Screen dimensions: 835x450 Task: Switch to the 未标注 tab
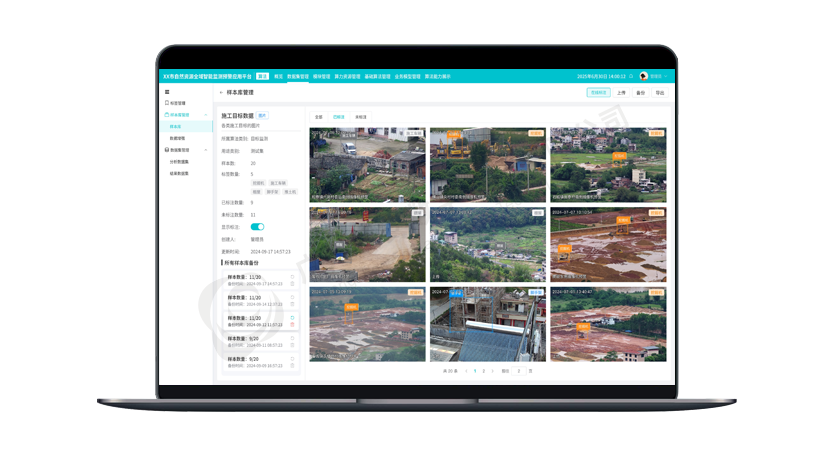tap(360, 117)
